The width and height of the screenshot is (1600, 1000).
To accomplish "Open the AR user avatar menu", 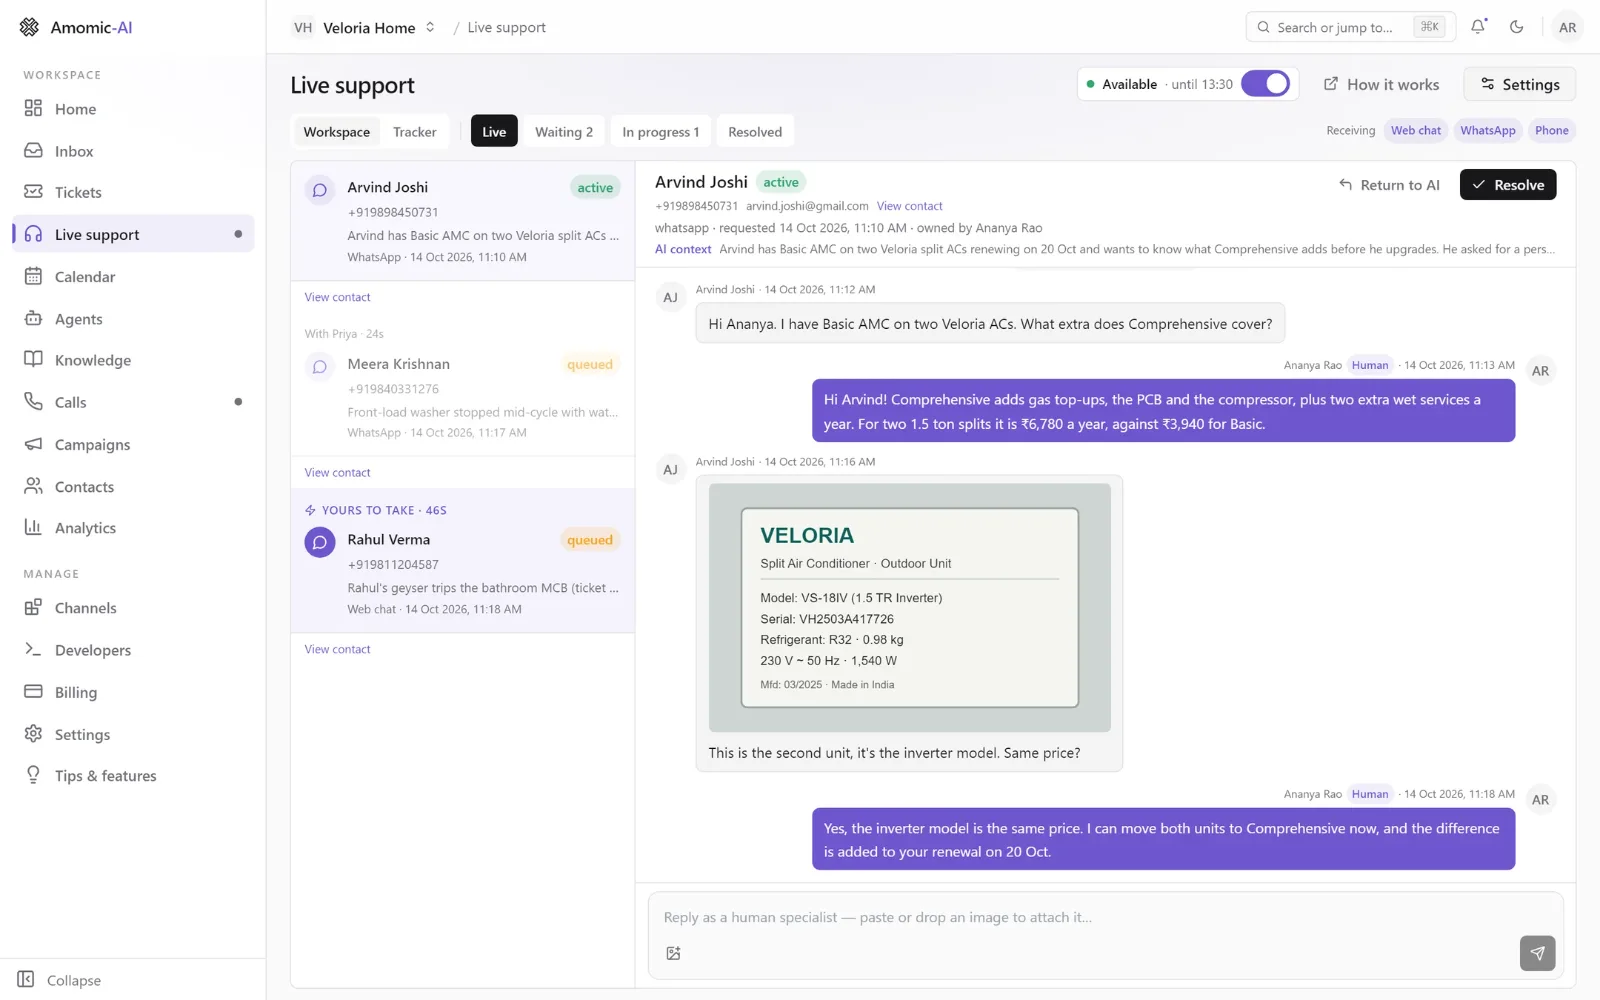I will tap(1567, 27).
